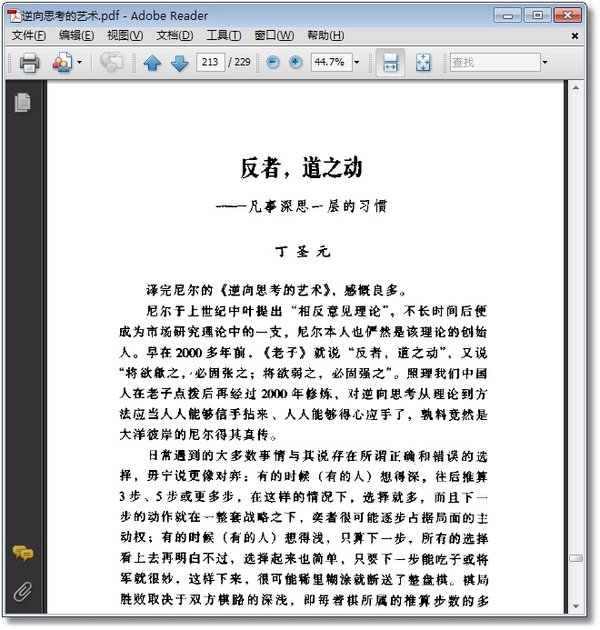Go to next page with down arrow
Screen dimensions: 600x630
point(179,63)
